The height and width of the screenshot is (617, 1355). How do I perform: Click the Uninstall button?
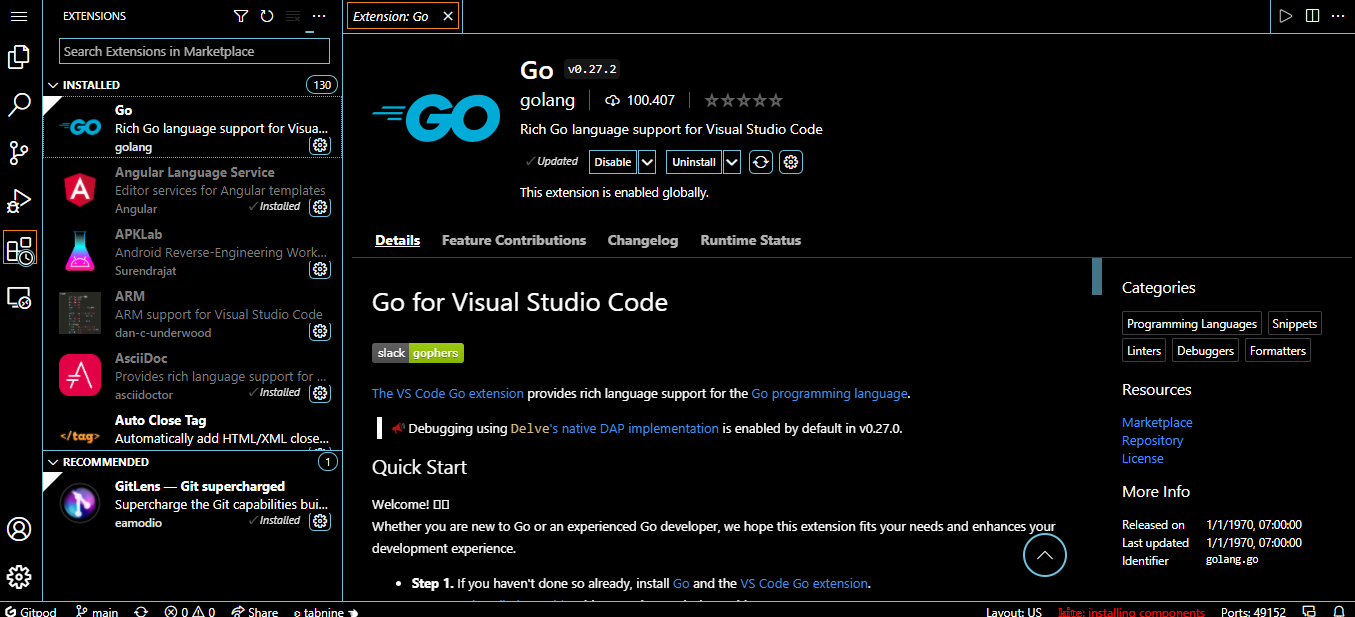[x=694, y=162]
